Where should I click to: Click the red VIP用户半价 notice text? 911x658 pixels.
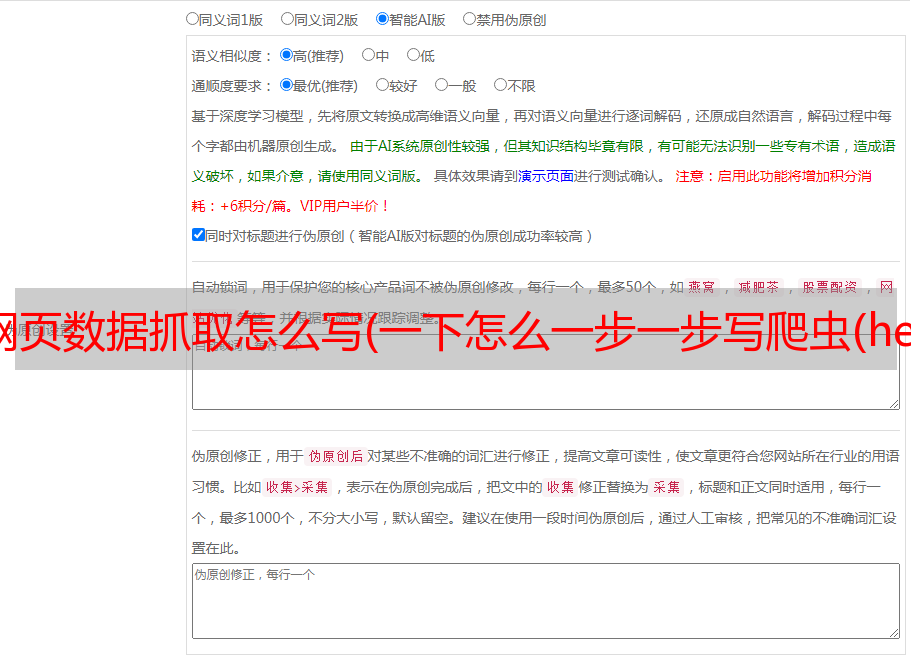(345, 206)
